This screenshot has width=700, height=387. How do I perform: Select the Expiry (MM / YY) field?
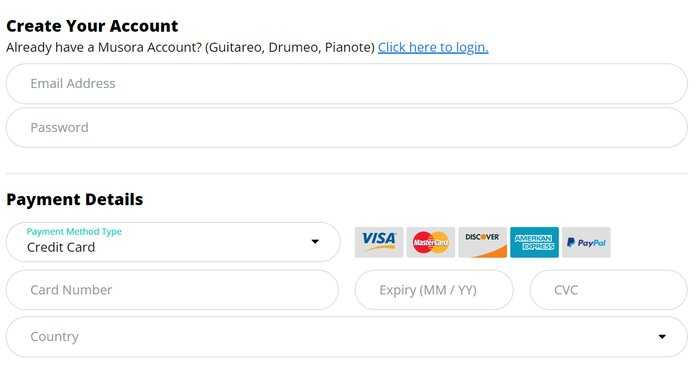[434, 290]
